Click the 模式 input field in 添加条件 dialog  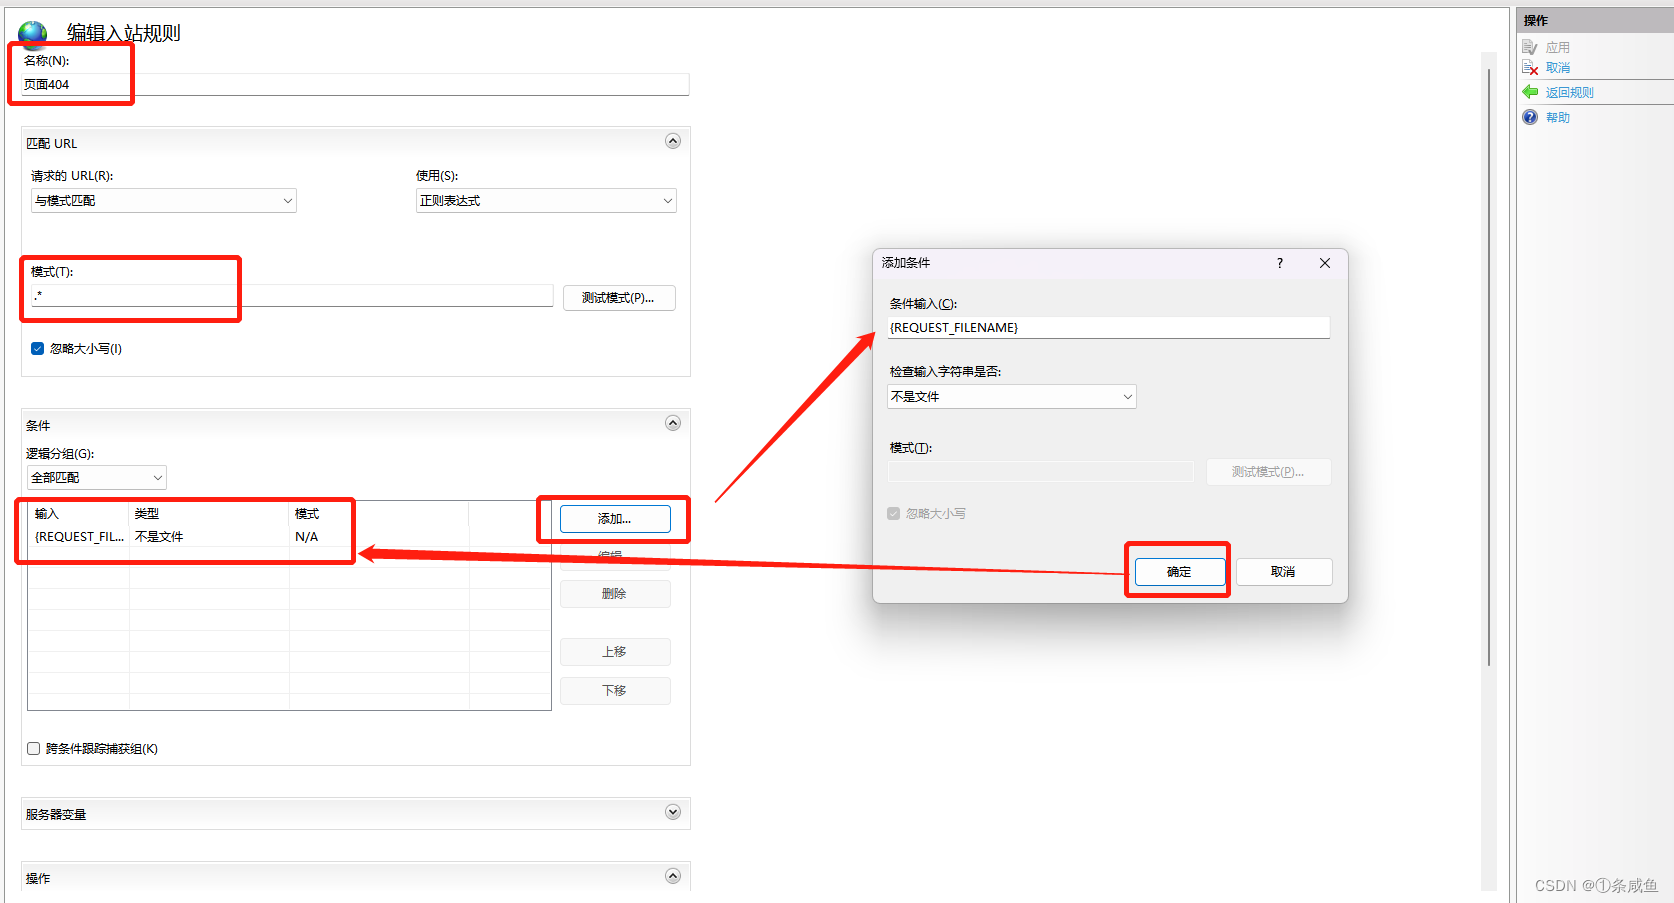coord(1041,472)
